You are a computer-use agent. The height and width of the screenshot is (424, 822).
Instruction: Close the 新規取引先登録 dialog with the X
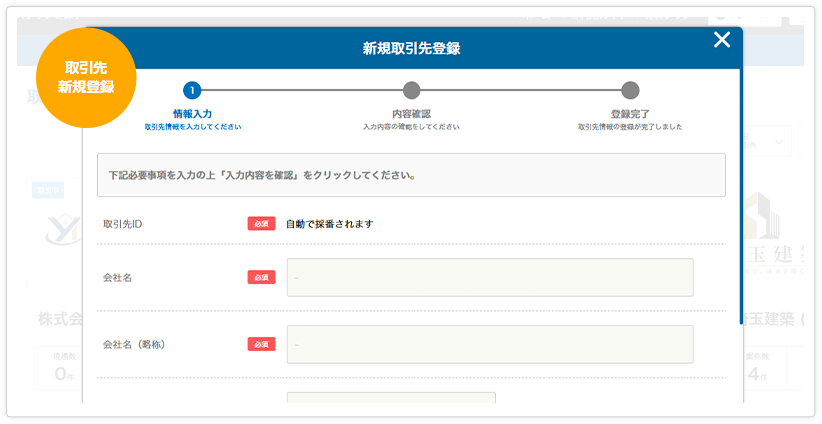point(722,40)
